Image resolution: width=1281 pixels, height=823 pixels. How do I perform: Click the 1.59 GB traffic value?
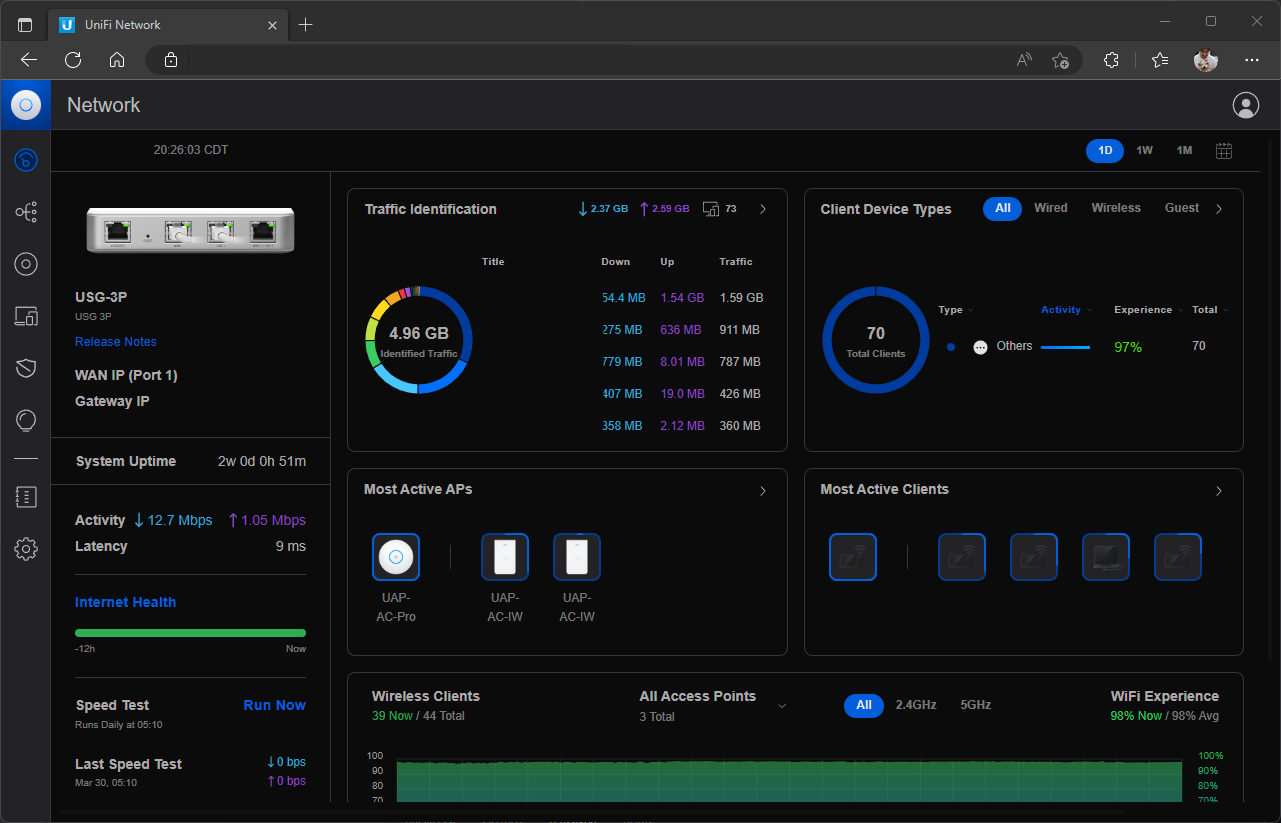tap(741, 298)
